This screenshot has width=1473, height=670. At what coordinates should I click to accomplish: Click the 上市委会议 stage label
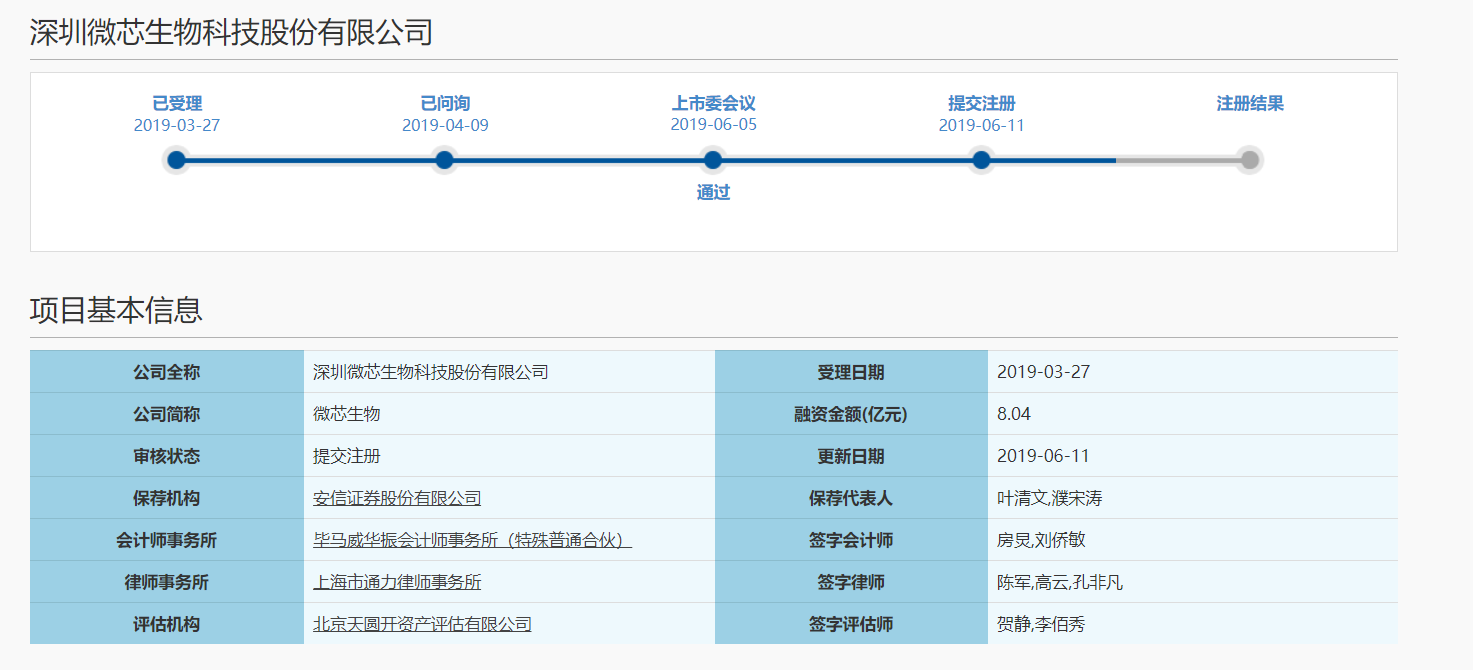click(713, 103)
